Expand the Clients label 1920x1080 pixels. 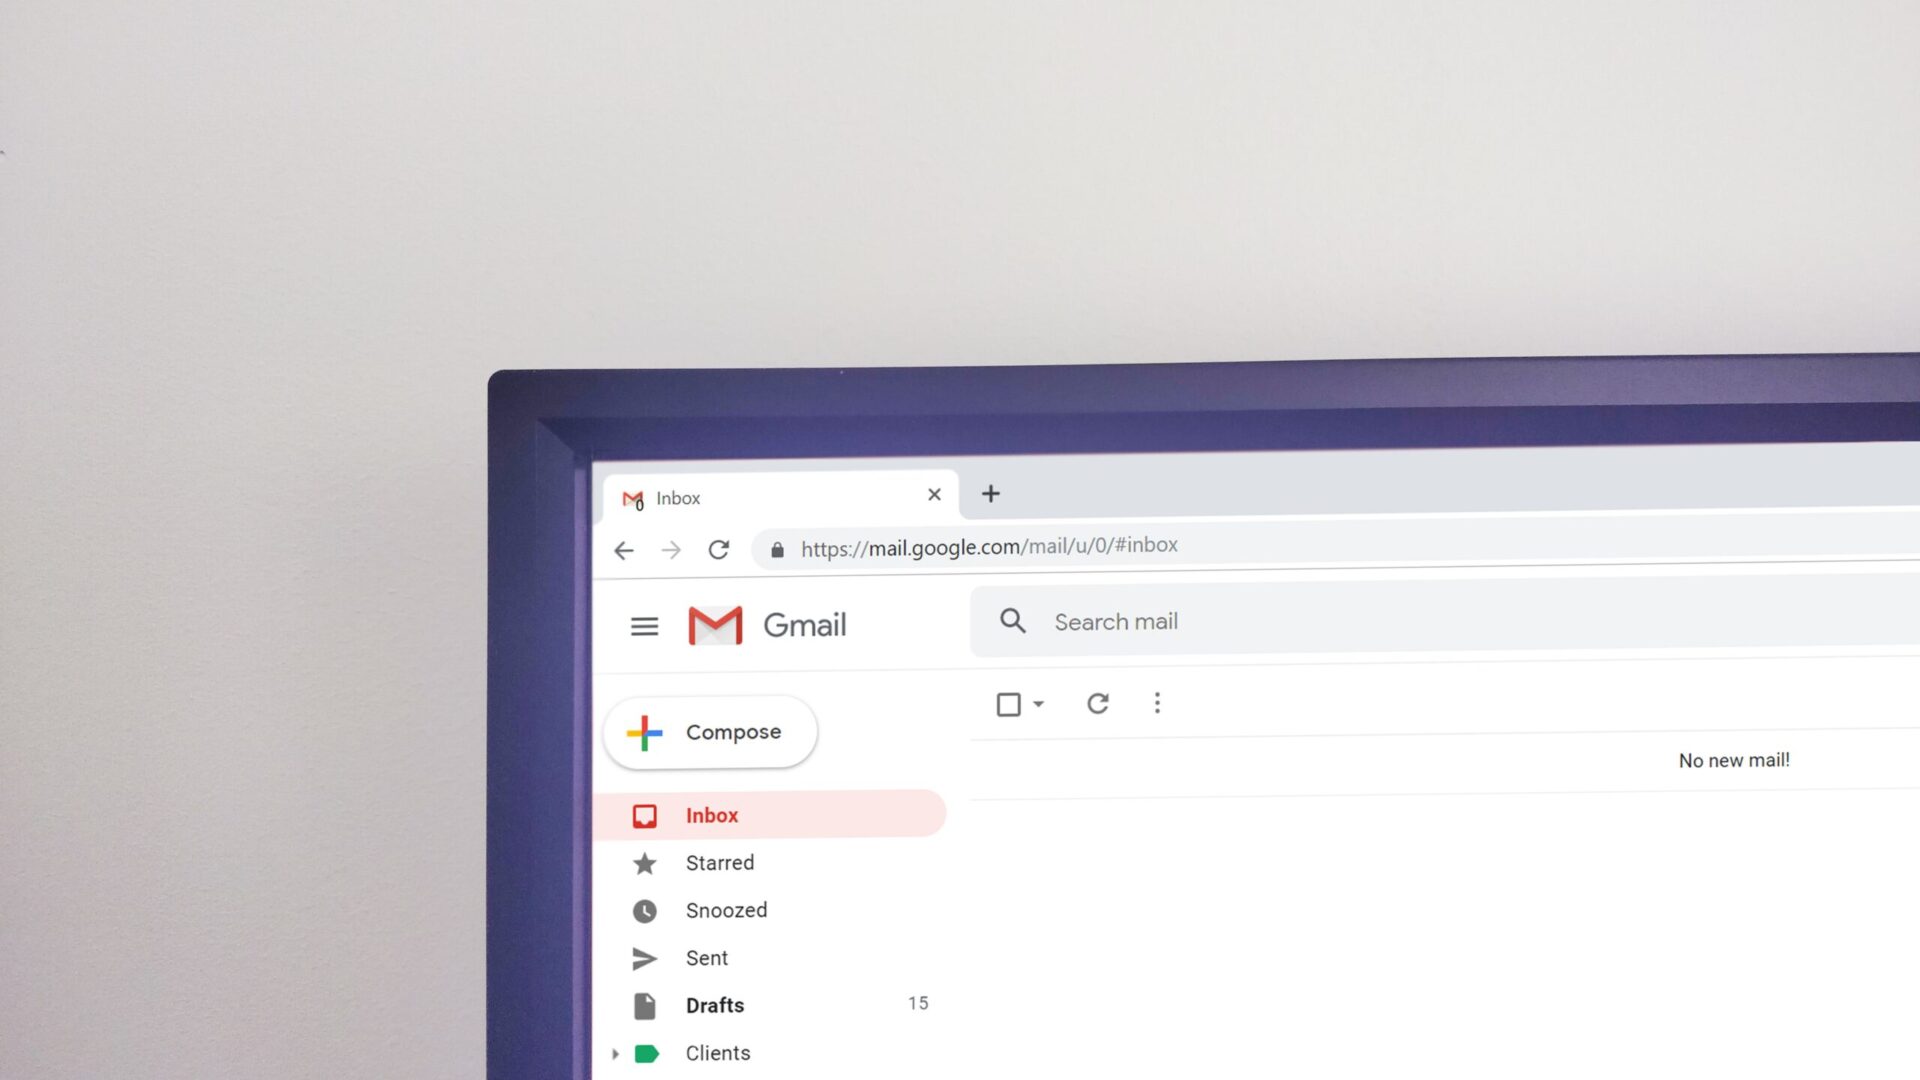pos(613,1052)
